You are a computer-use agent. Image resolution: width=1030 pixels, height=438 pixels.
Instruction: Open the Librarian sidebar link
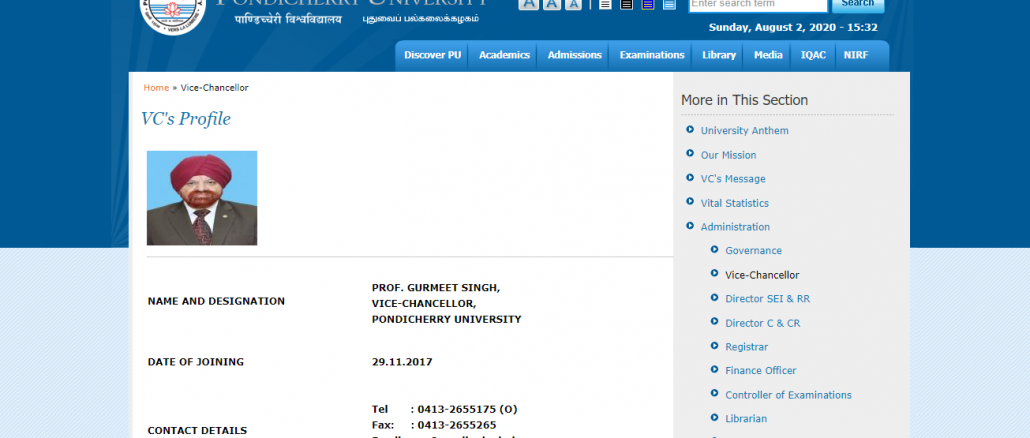(x=746, y=418)
